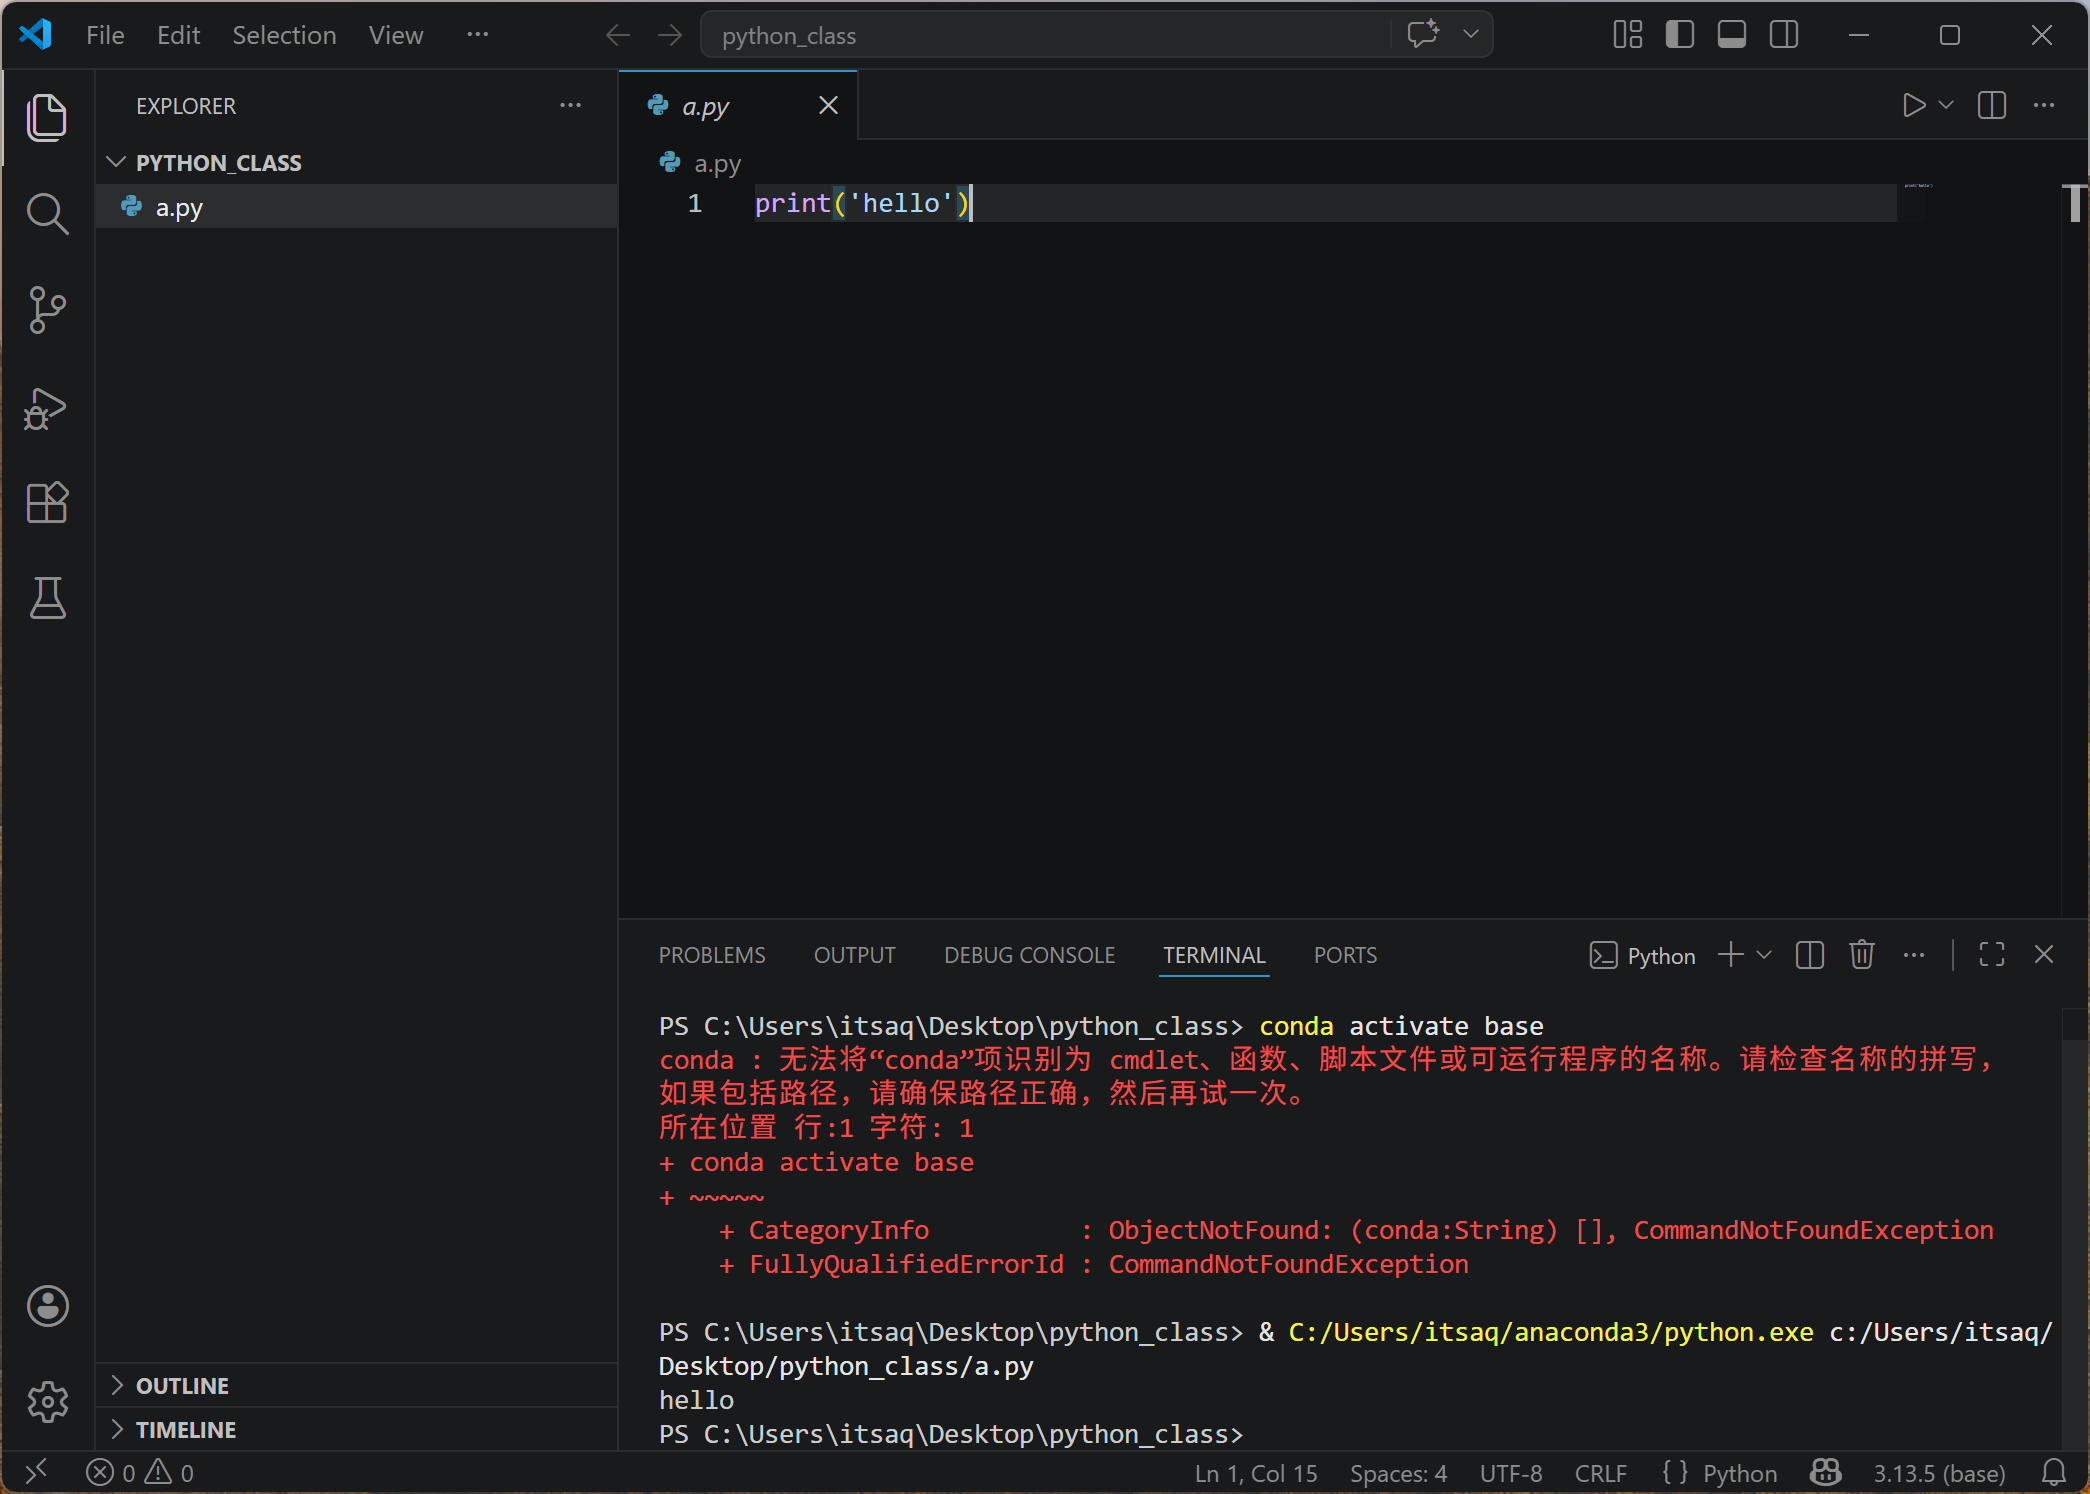Open the Run and Debug view

pos(47,407)
